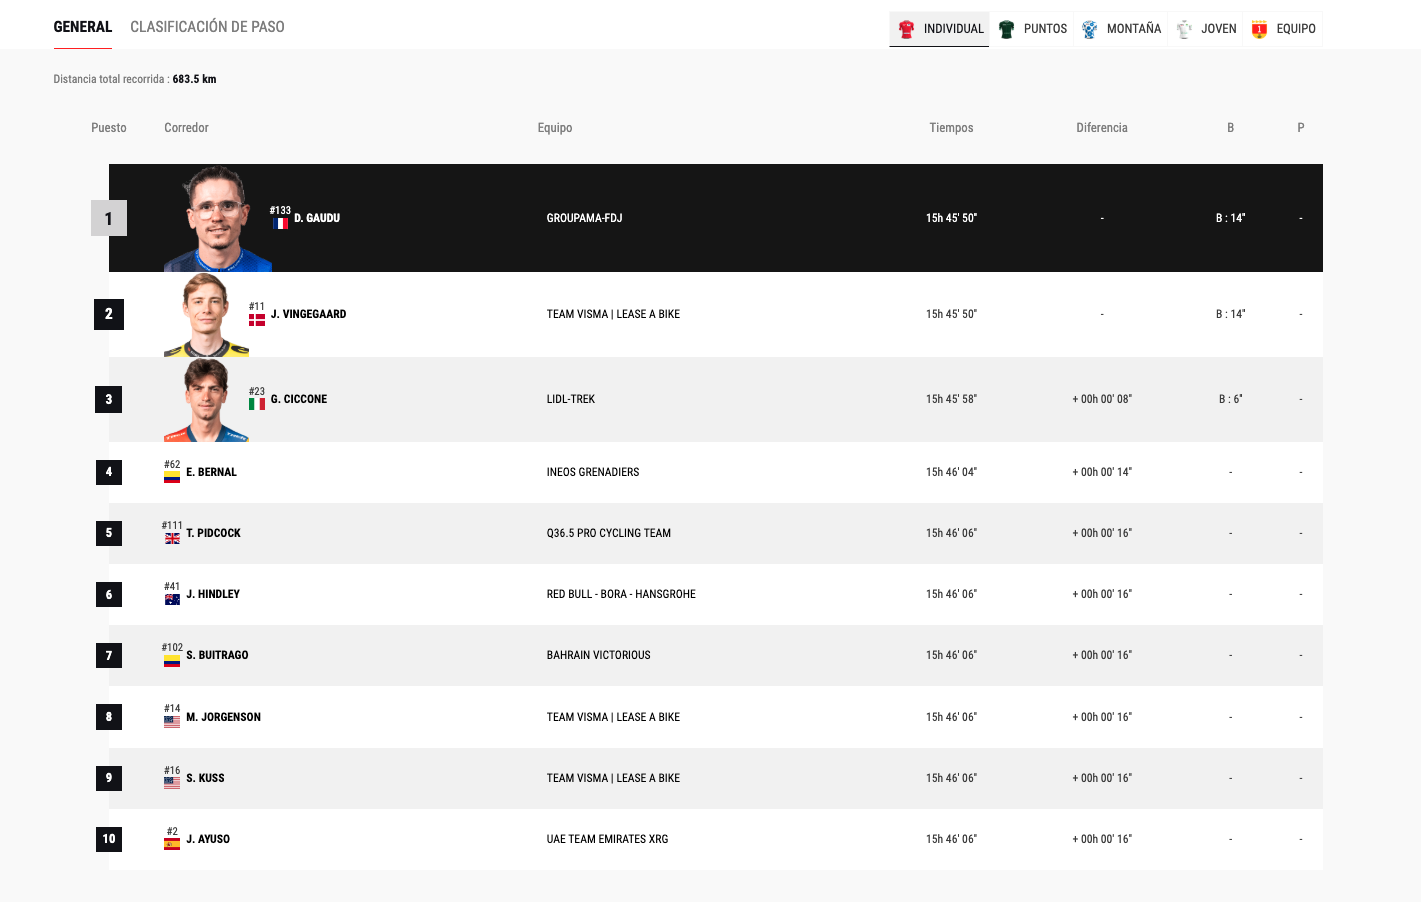Click the French flag next to Gaudu
The image size is (1421, 902).
[x=281, y=223]
